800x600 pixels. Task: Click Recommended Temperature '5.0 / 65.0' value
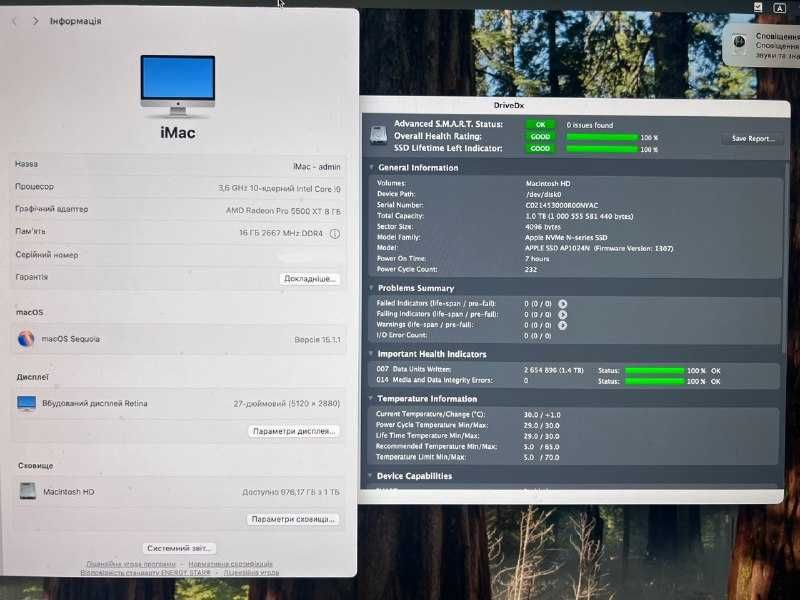click(x=541, y=447)
